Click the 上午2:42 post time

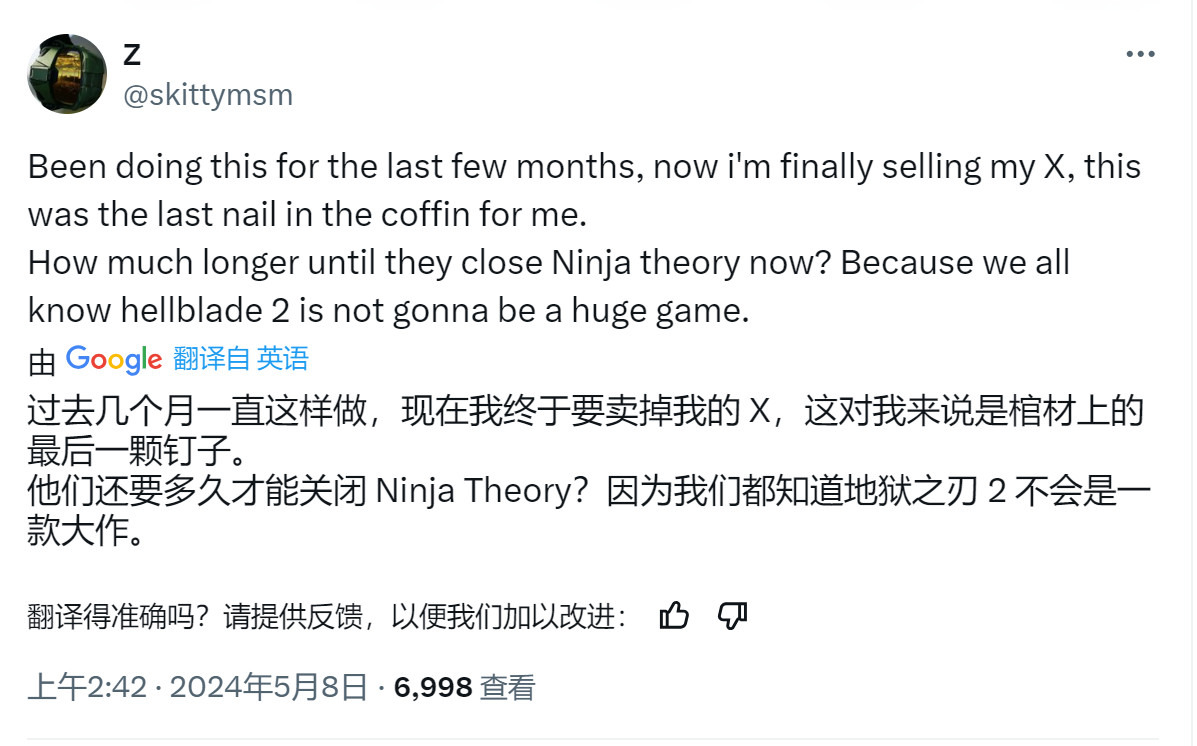point(86,687)
